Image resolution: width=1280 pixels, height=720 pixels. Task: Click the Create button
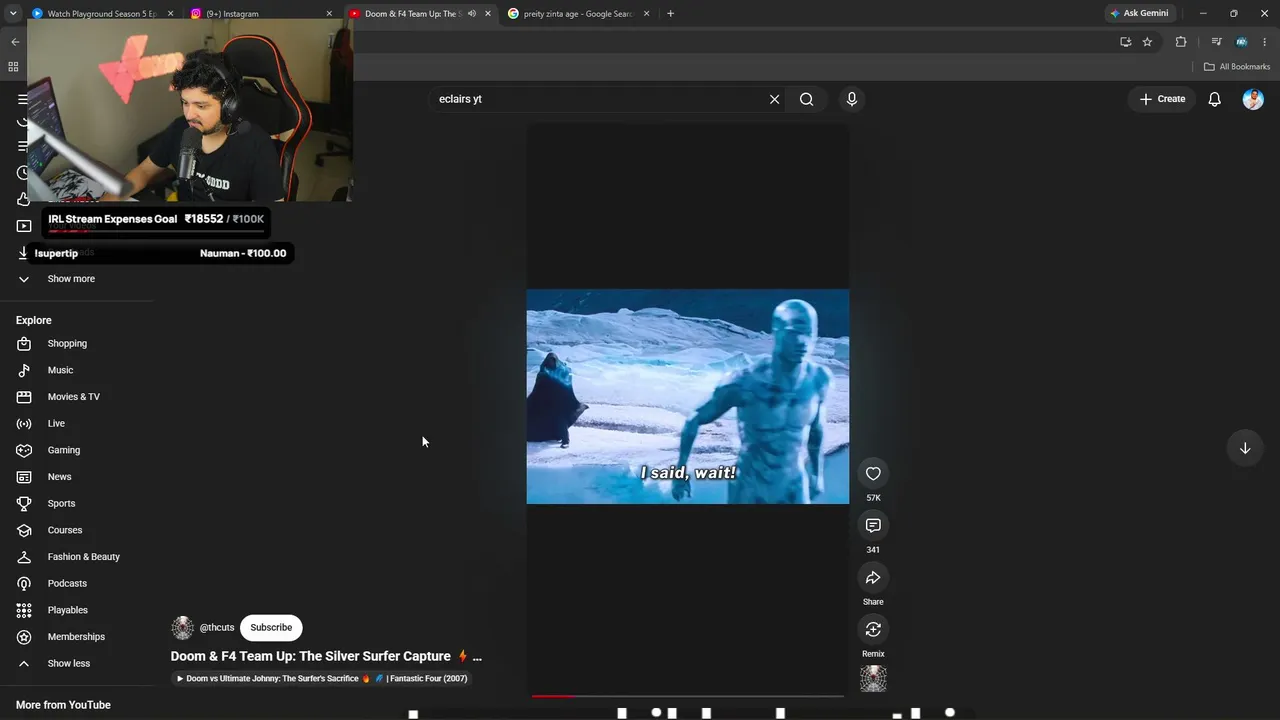pos(1162,99)
